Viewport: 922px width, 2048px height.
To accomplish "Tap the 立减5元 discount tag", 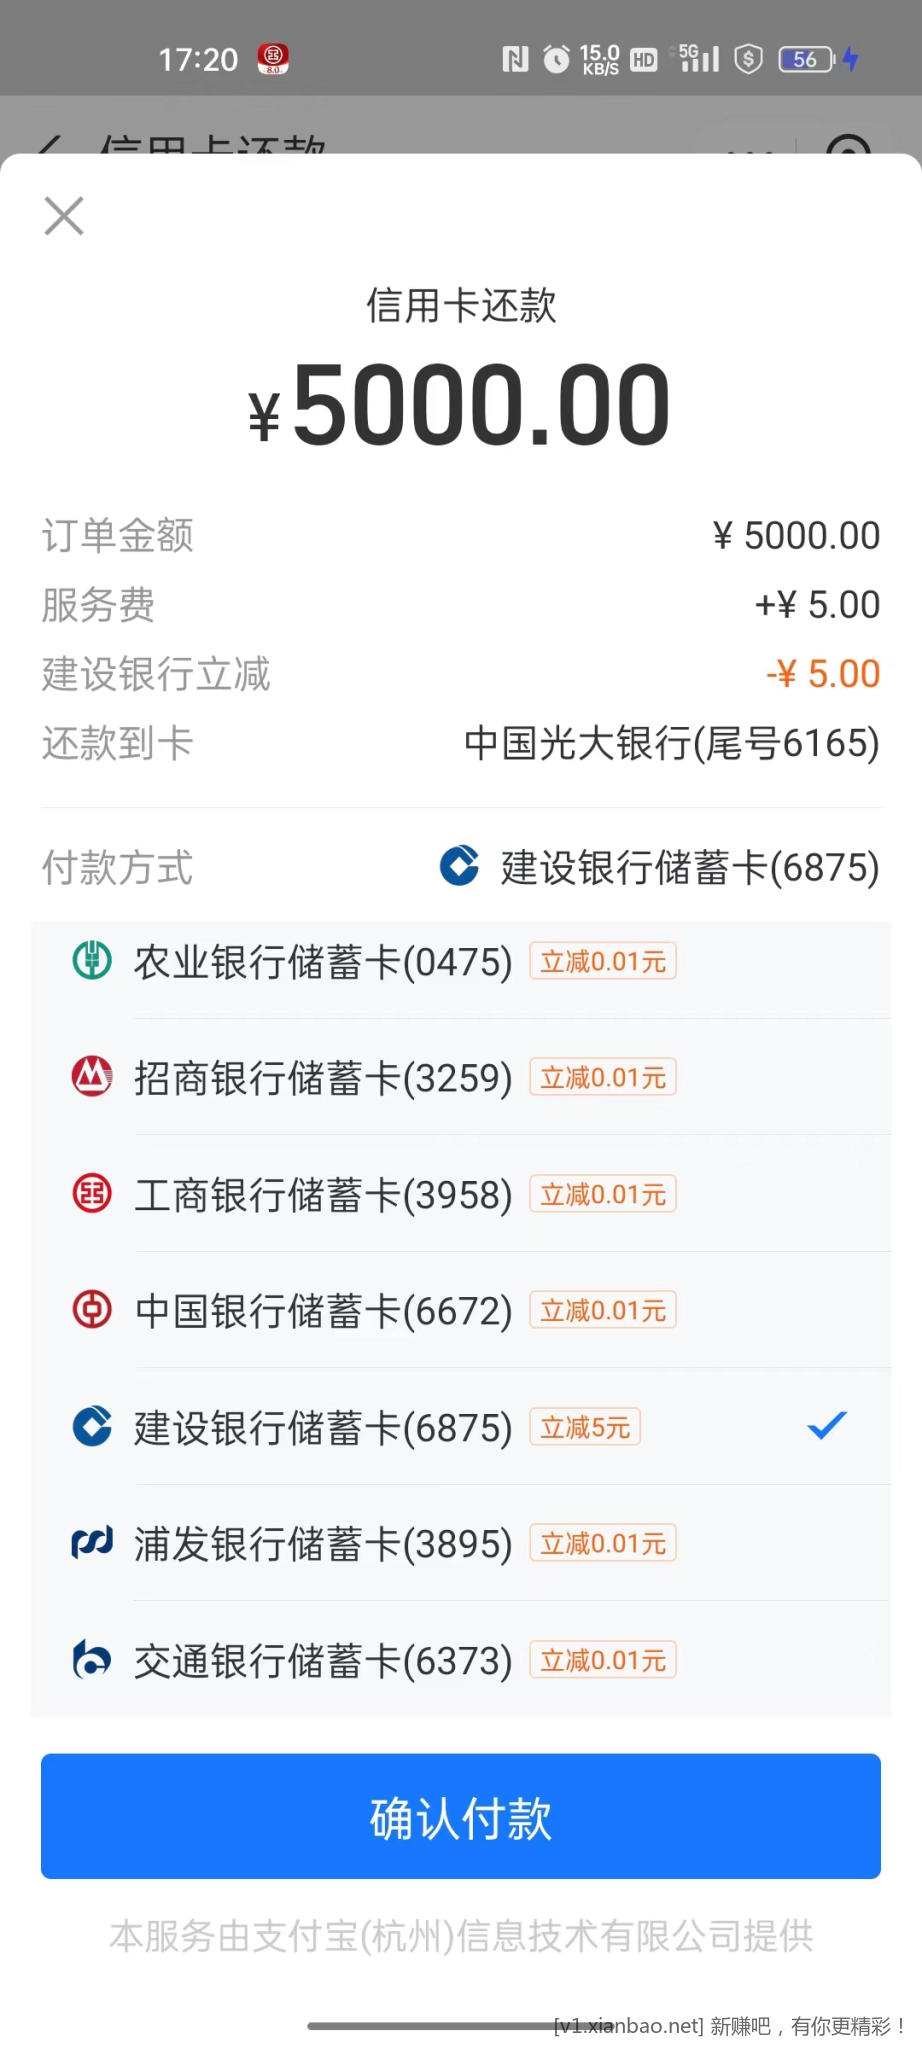I will [x=585, y=1427].
